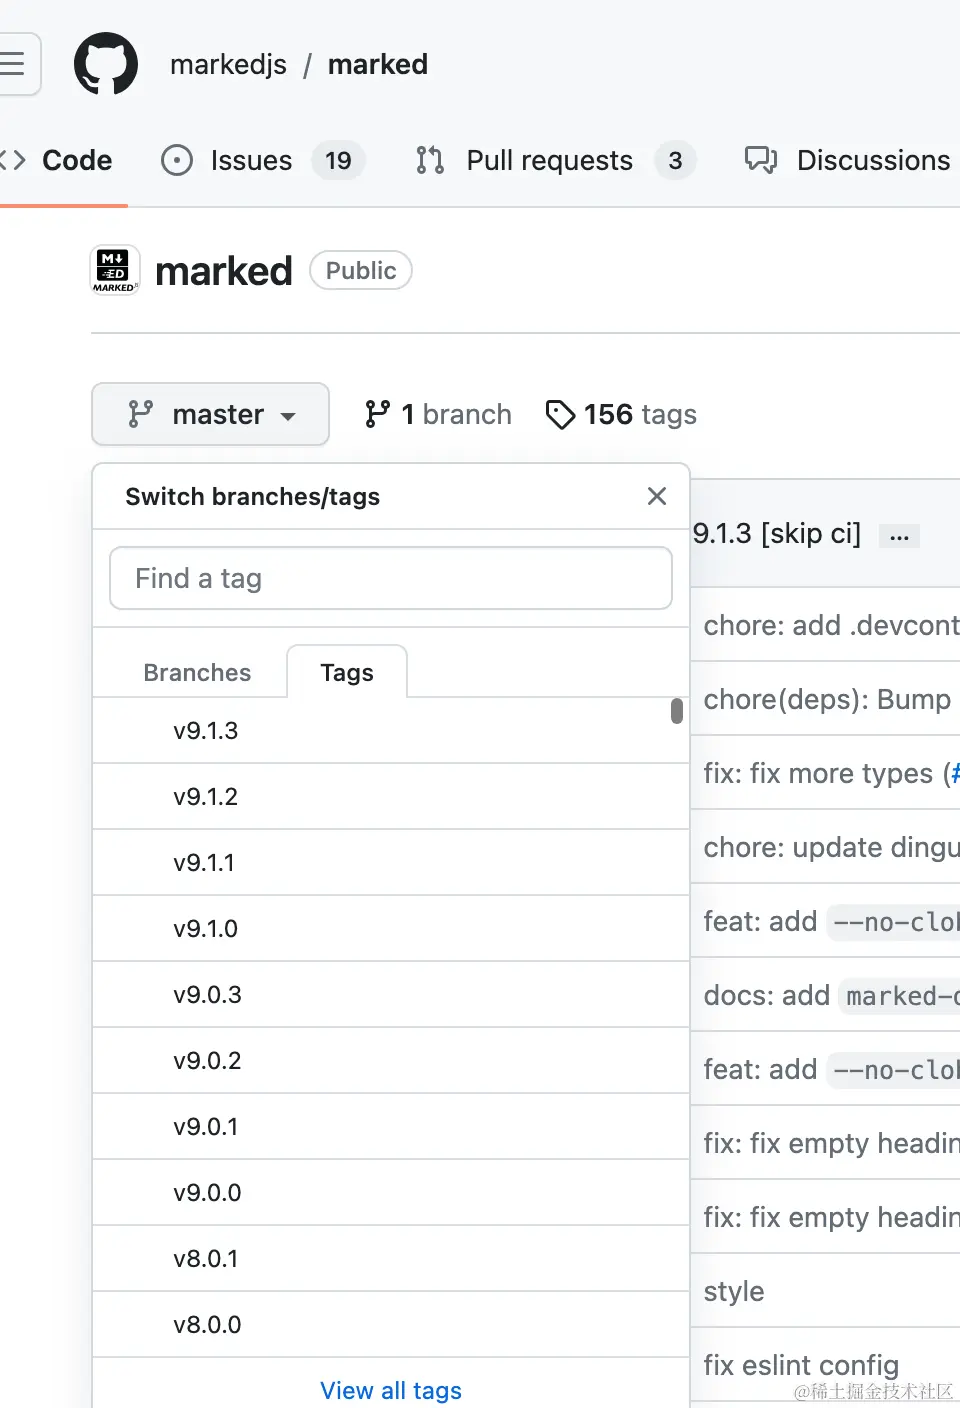Open the master branch dropdown

[210, 414]
